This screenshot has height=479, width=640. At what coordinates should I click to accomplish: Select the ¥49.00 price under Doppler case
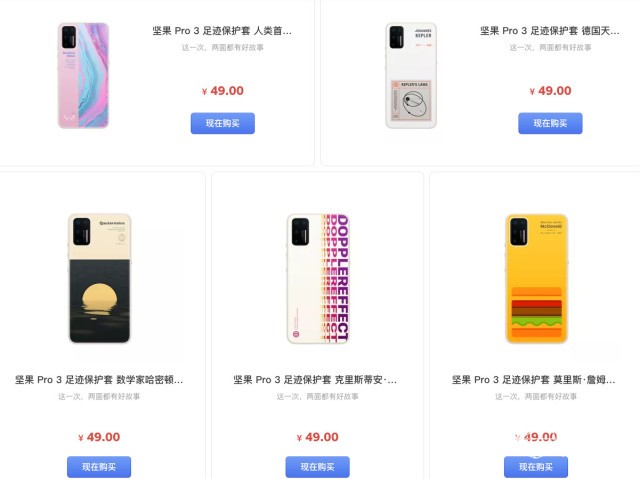click(x=318, y=437)
